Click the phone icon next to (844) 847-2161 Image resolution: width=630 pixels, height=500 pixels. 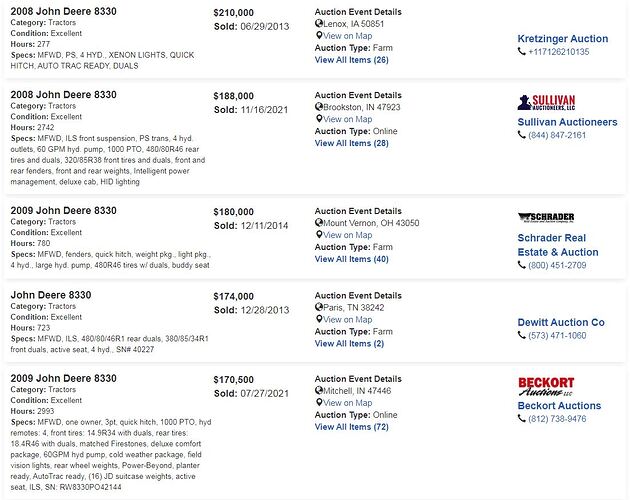[x=522, y=135]
